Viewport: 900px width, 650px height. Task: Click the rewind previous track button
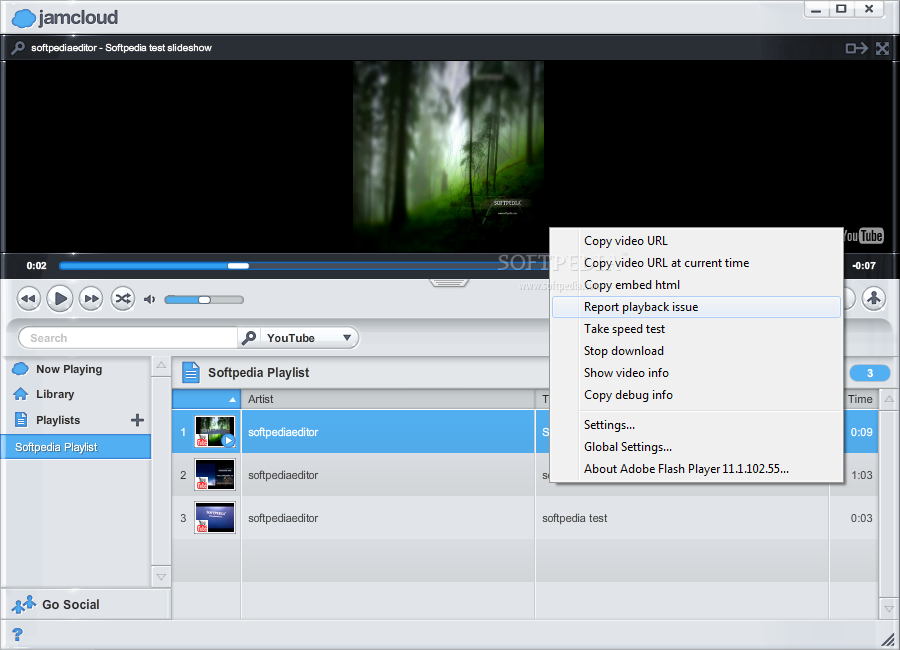tap(29, 299)
